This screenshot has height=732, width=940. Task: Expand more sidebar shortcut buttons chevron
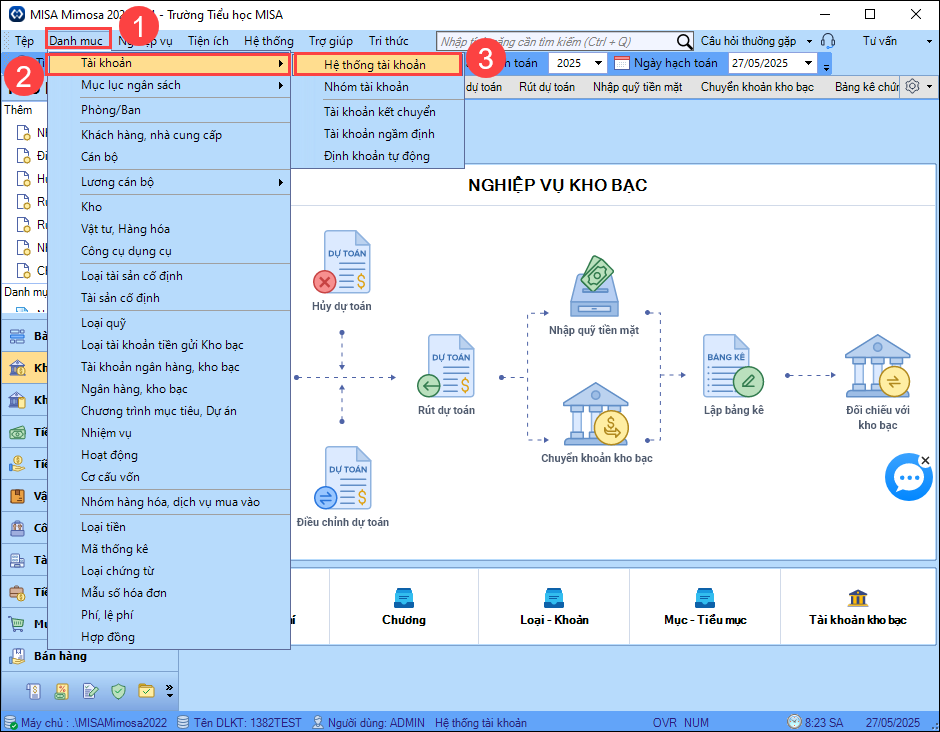click(x=170, y=691)
